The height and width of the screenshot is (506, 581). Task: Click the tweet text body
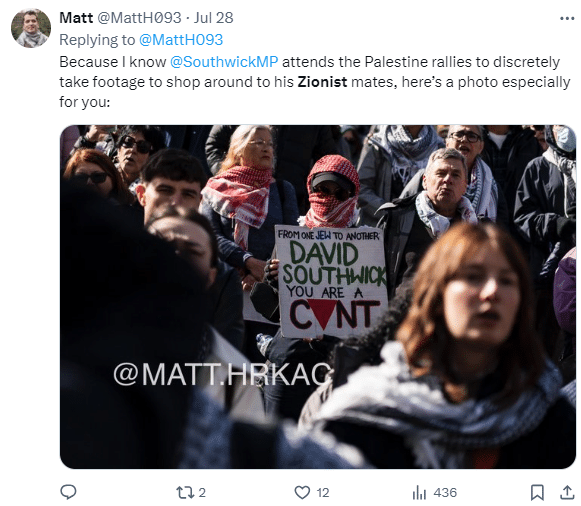pos(315,82)
